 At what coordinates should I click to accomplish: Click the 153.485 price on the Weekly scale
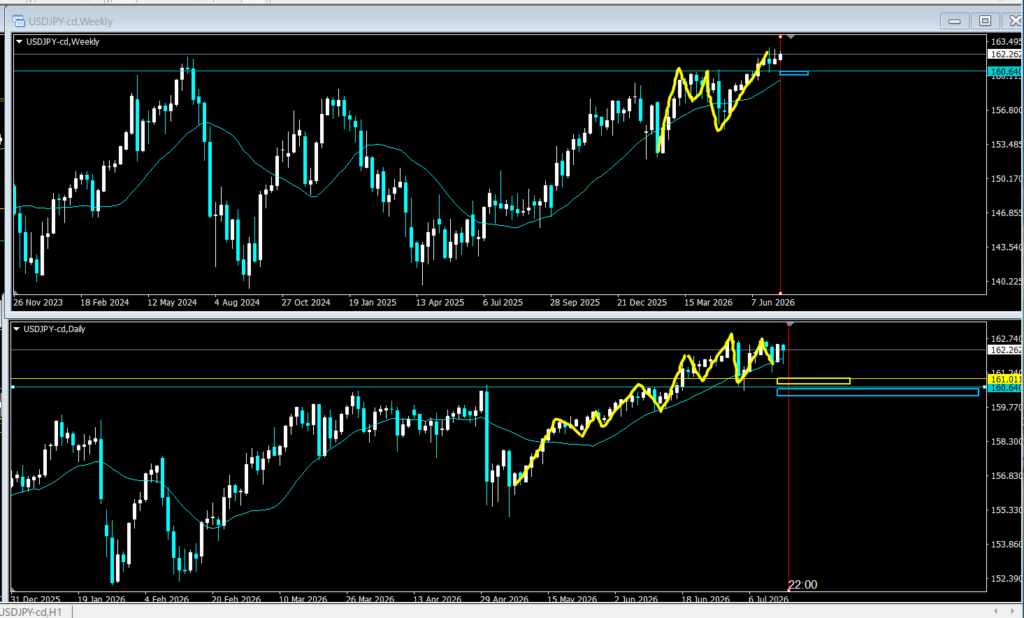tap(1006, 144)
